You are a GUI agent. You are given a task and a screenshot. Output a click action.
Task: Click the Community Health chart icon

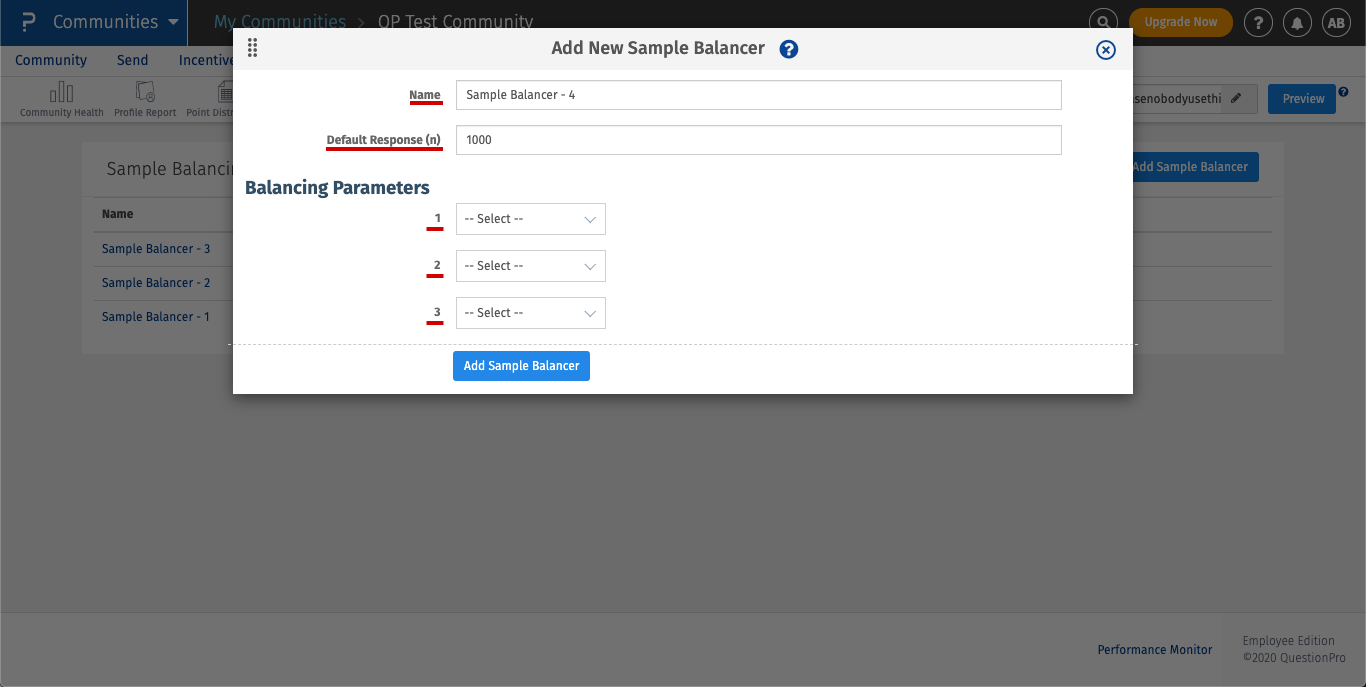click(x=61, y=93)
